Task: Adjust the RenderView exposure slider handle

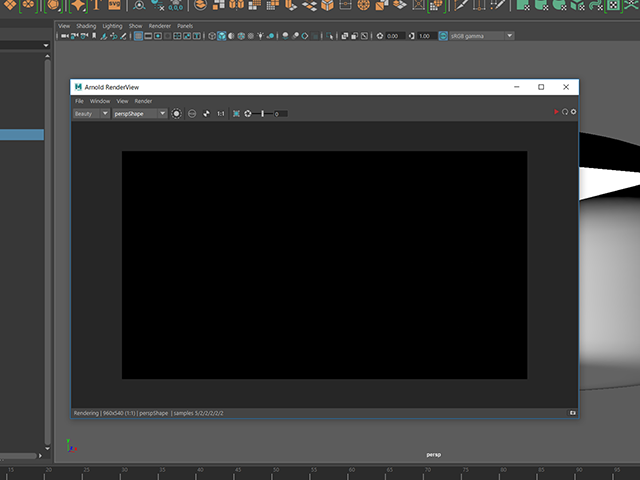Action: [x=262, y=113]
